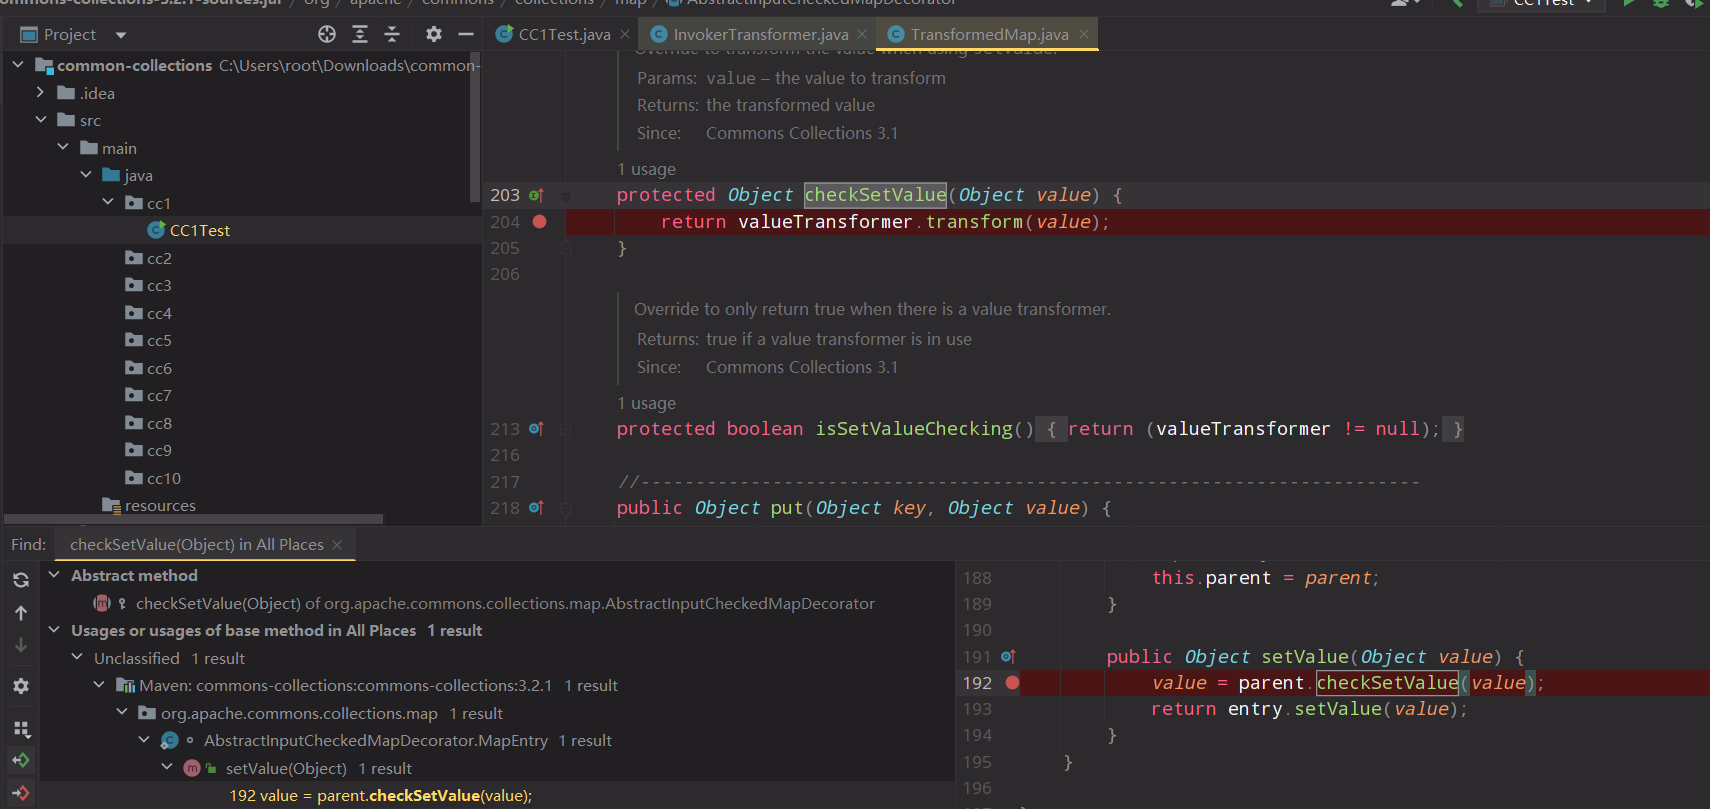Image resolution: width=1710 pixels, height=809 pixels.
Task: Open the Project view dropdown
Action: tap(121, 35)
